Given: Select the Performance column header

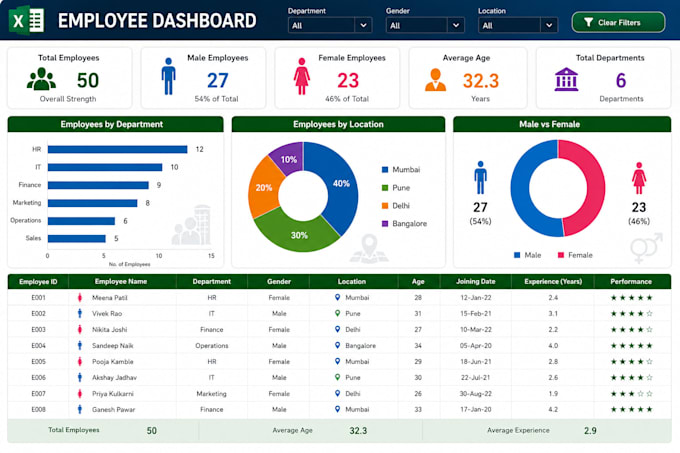Looking at the screenshot, I should click(x=631, y=281).
